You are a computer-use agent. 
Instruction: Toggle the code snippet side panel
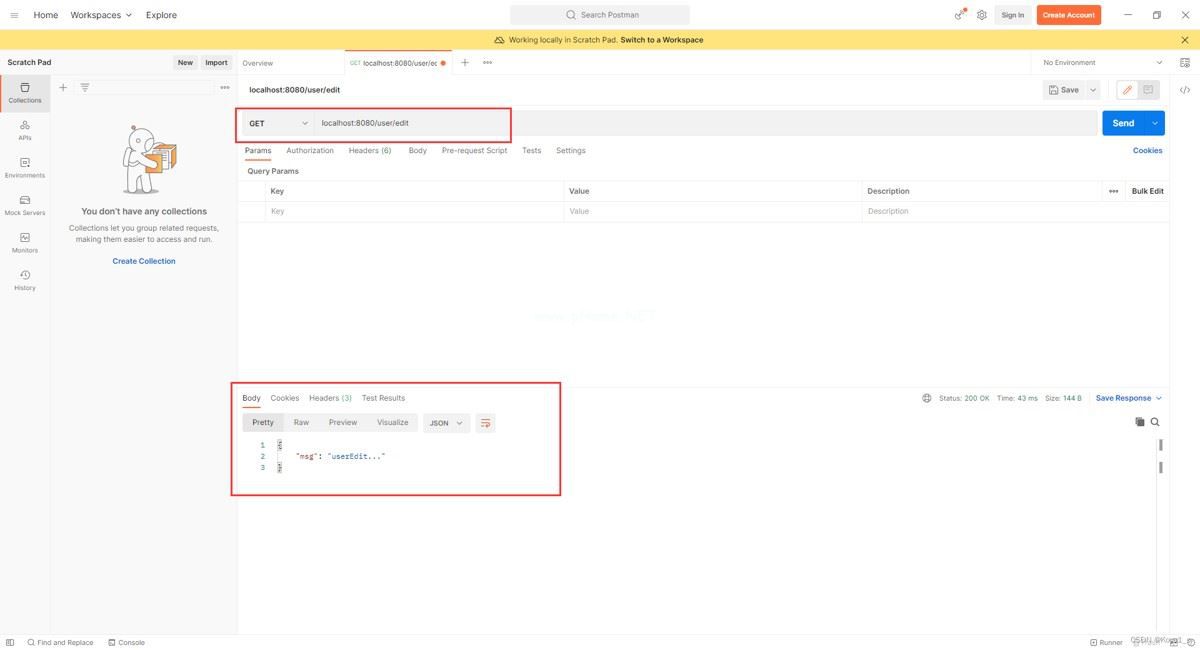tap(1185, 90)
